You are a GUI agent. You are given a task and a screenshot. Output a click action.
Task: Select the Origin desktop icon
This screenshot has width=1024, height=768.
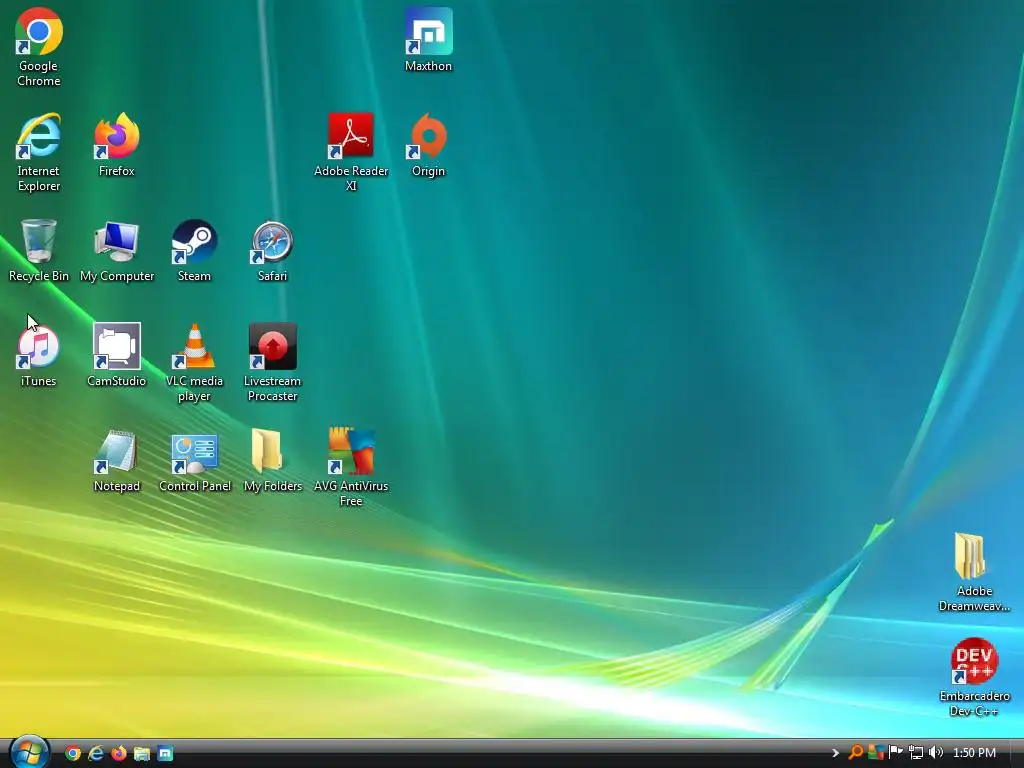428,145
